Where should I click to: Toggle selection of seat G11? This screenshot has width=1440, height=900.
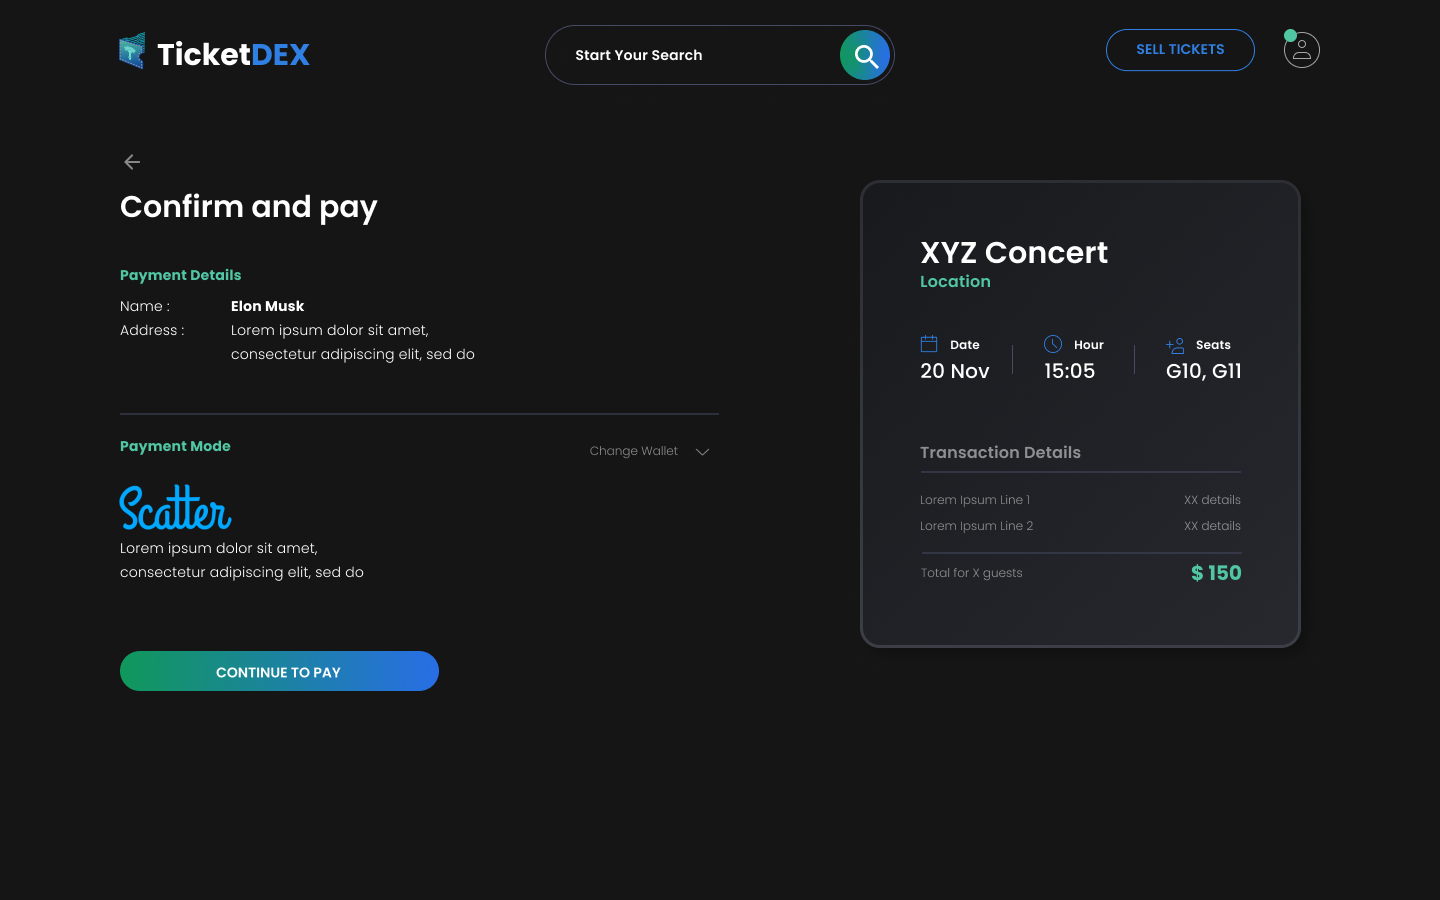(x=1228, y=370)
